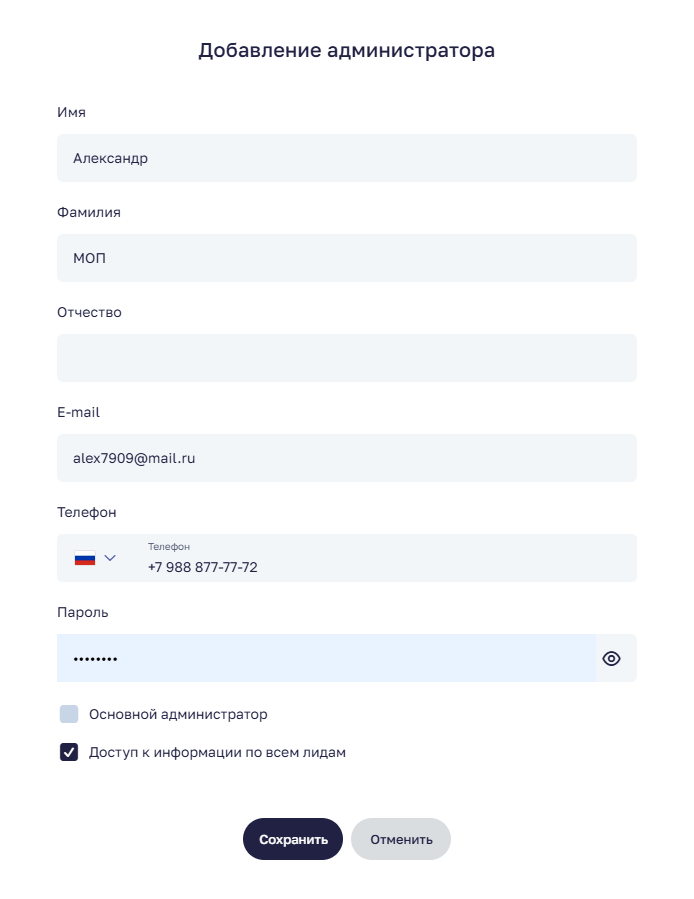Click the Фамилия field containing МОП
The width and height of the screenshot is (694, 899).
click(346, 258)
